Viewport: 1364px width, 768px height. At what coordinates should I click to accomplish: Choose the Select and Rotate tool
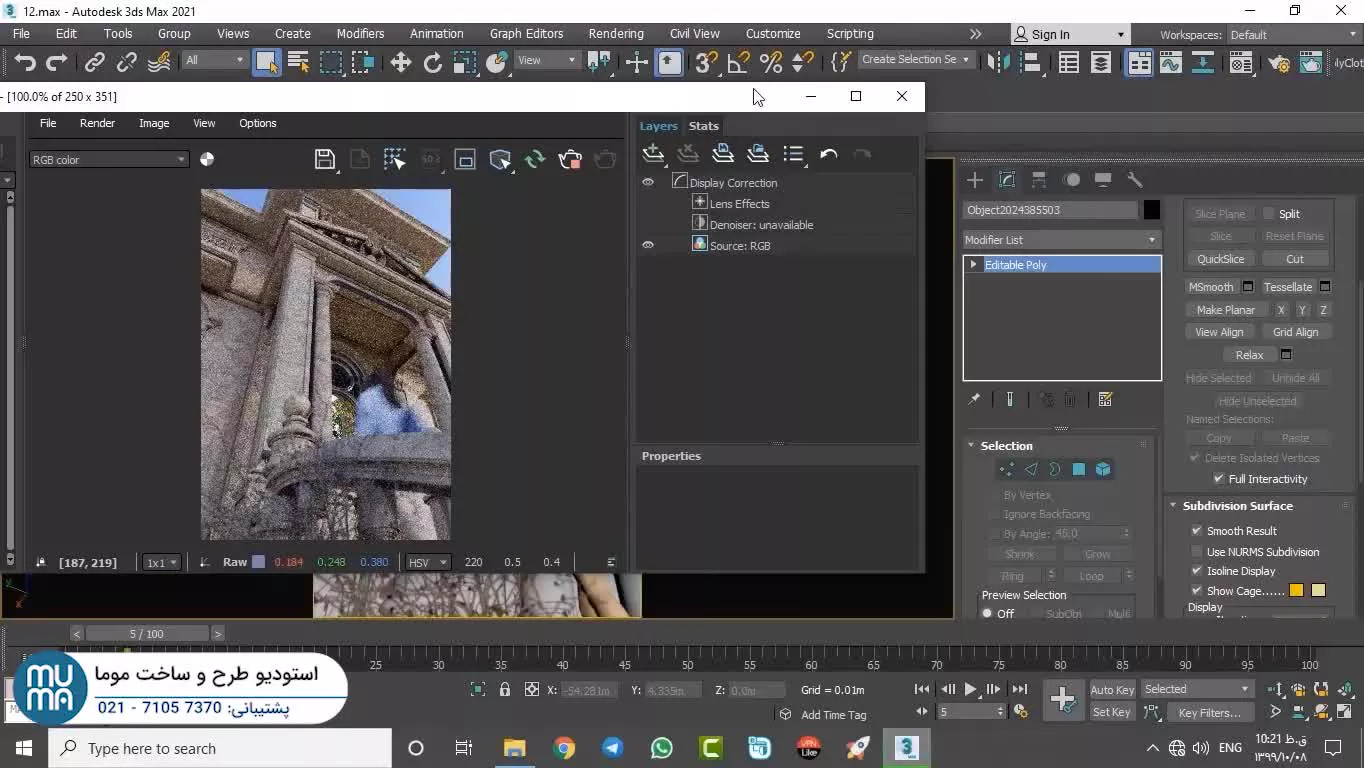tap(432, 63)
